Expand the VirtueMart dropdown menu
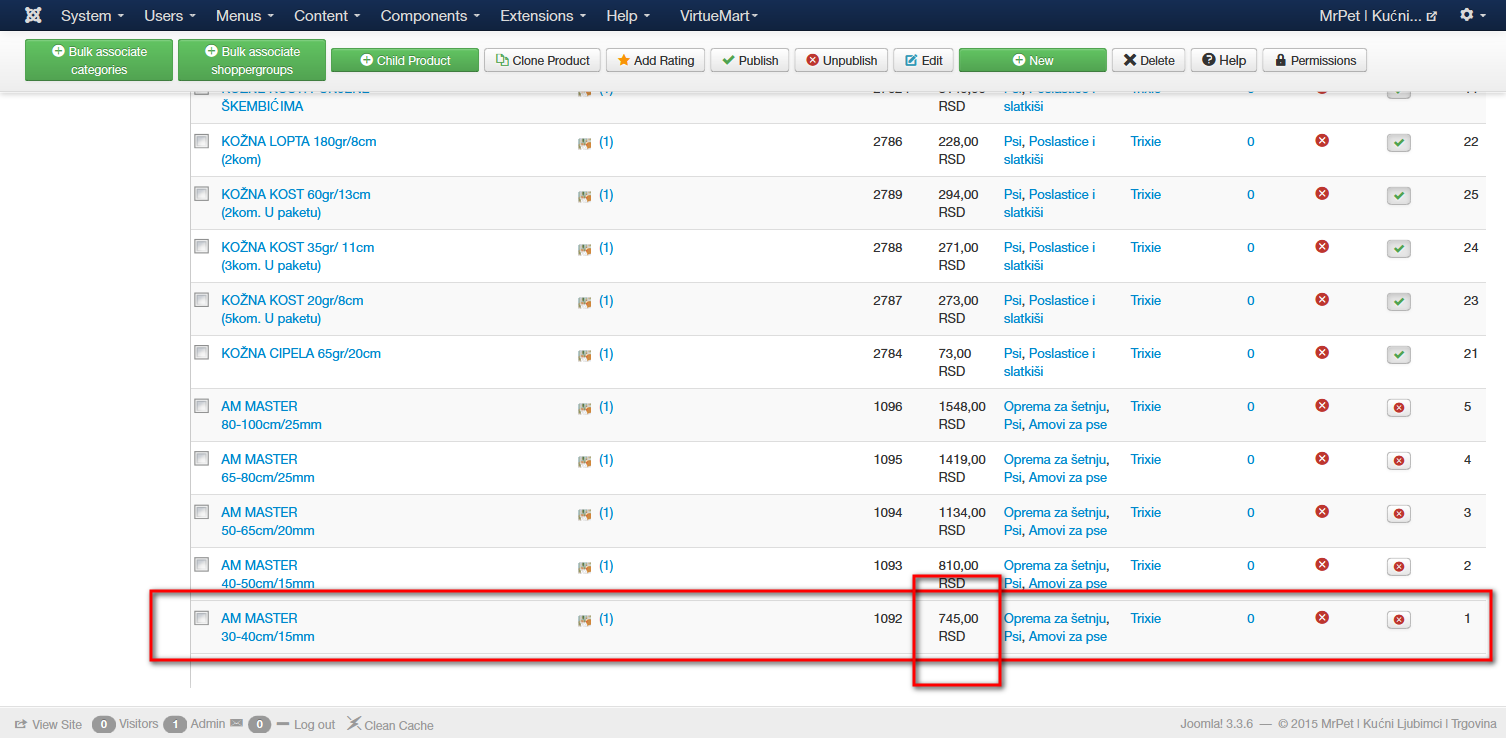The height and width of the screenshot is (738, 1506). pos(718,16)
